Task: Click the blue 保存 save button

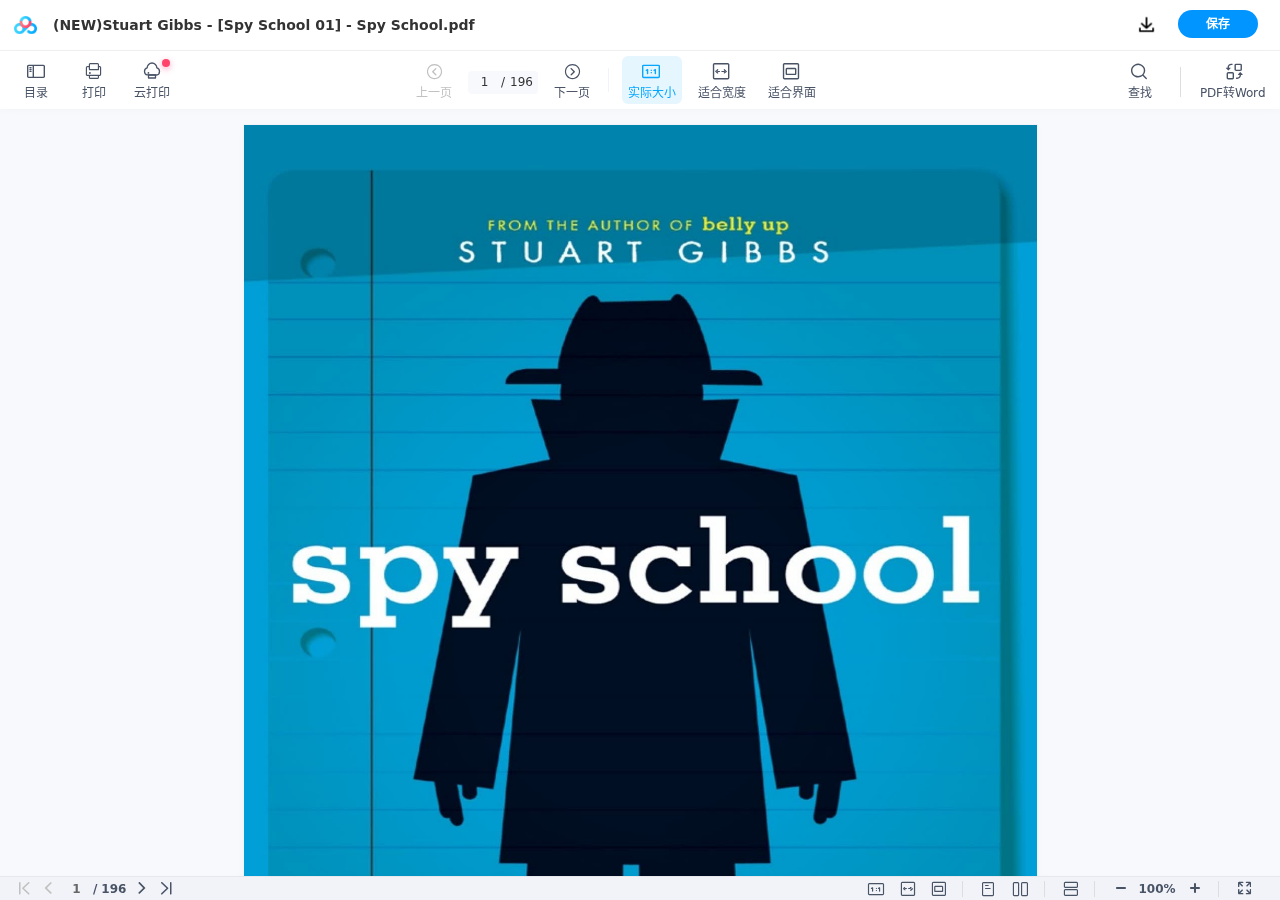Action: tap(1218, 24)
